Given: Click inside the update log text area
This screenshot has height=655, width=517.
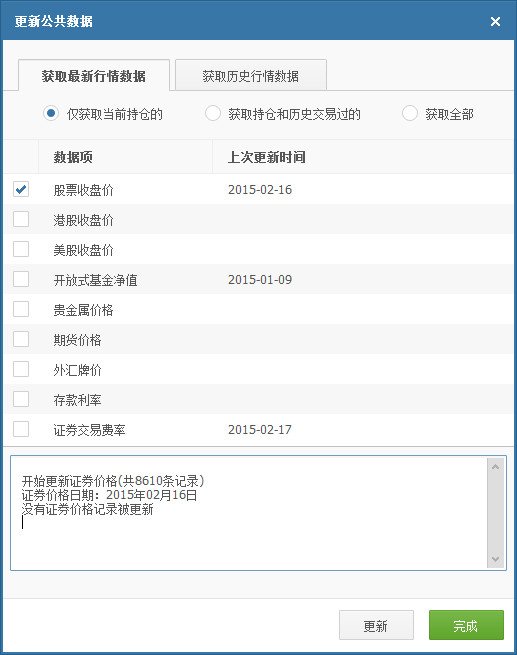Looking at the screenshot, I should point(249,513).
